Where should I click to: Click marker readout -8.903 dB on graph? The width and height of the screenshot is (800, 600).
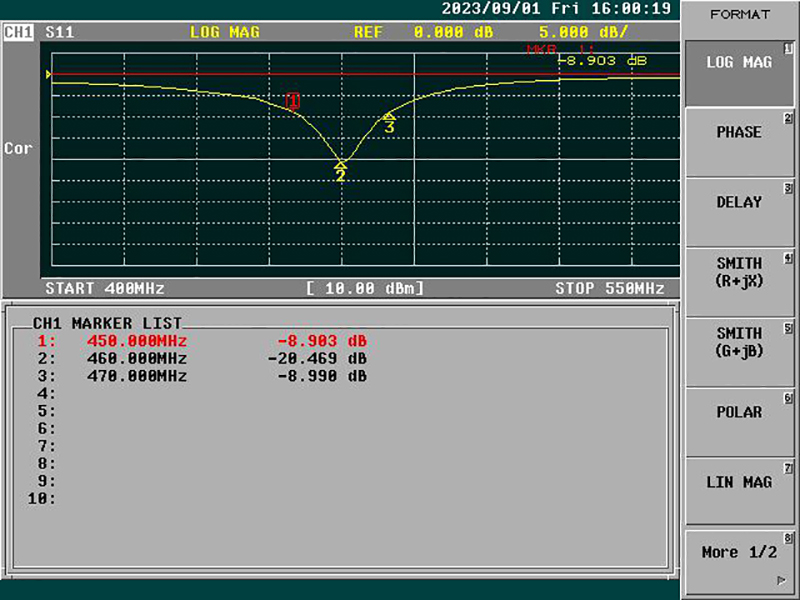coord(602,61)
